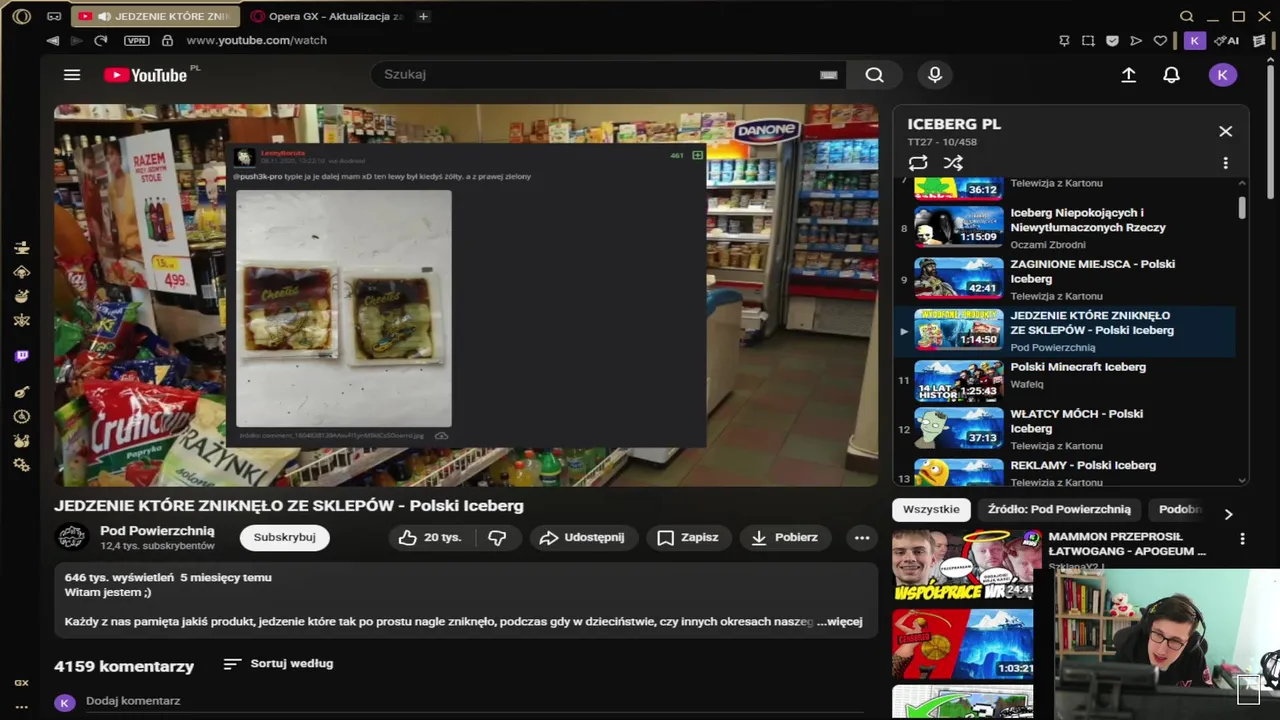This screenshot has width=1280, height=720.
Task: Open the YouTube create upload icon
Action: click(1129, 75)
